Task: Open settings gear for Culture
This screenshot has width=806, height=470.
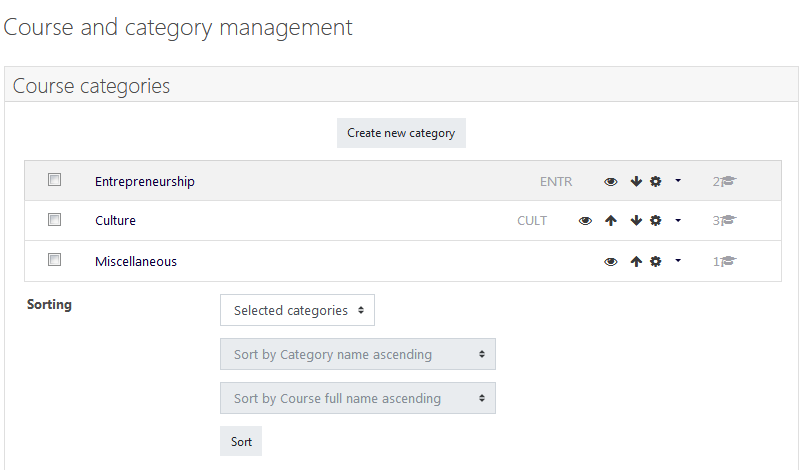Action: (x=655, y=221)
